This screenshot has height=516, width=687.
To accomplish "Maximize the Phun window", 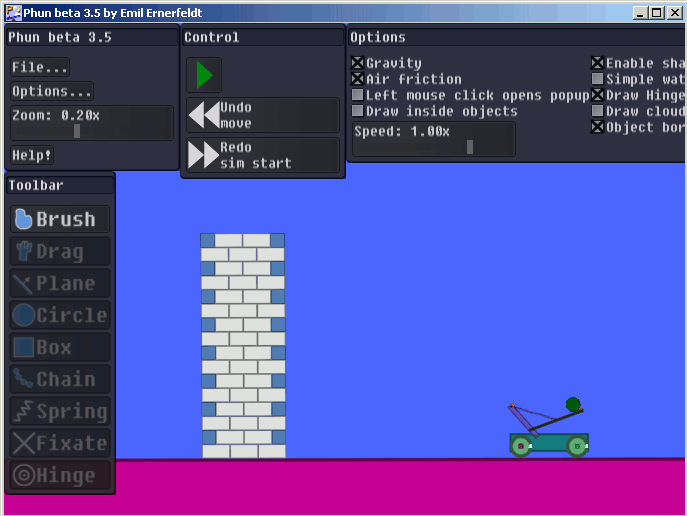I will tap(657, 13).
